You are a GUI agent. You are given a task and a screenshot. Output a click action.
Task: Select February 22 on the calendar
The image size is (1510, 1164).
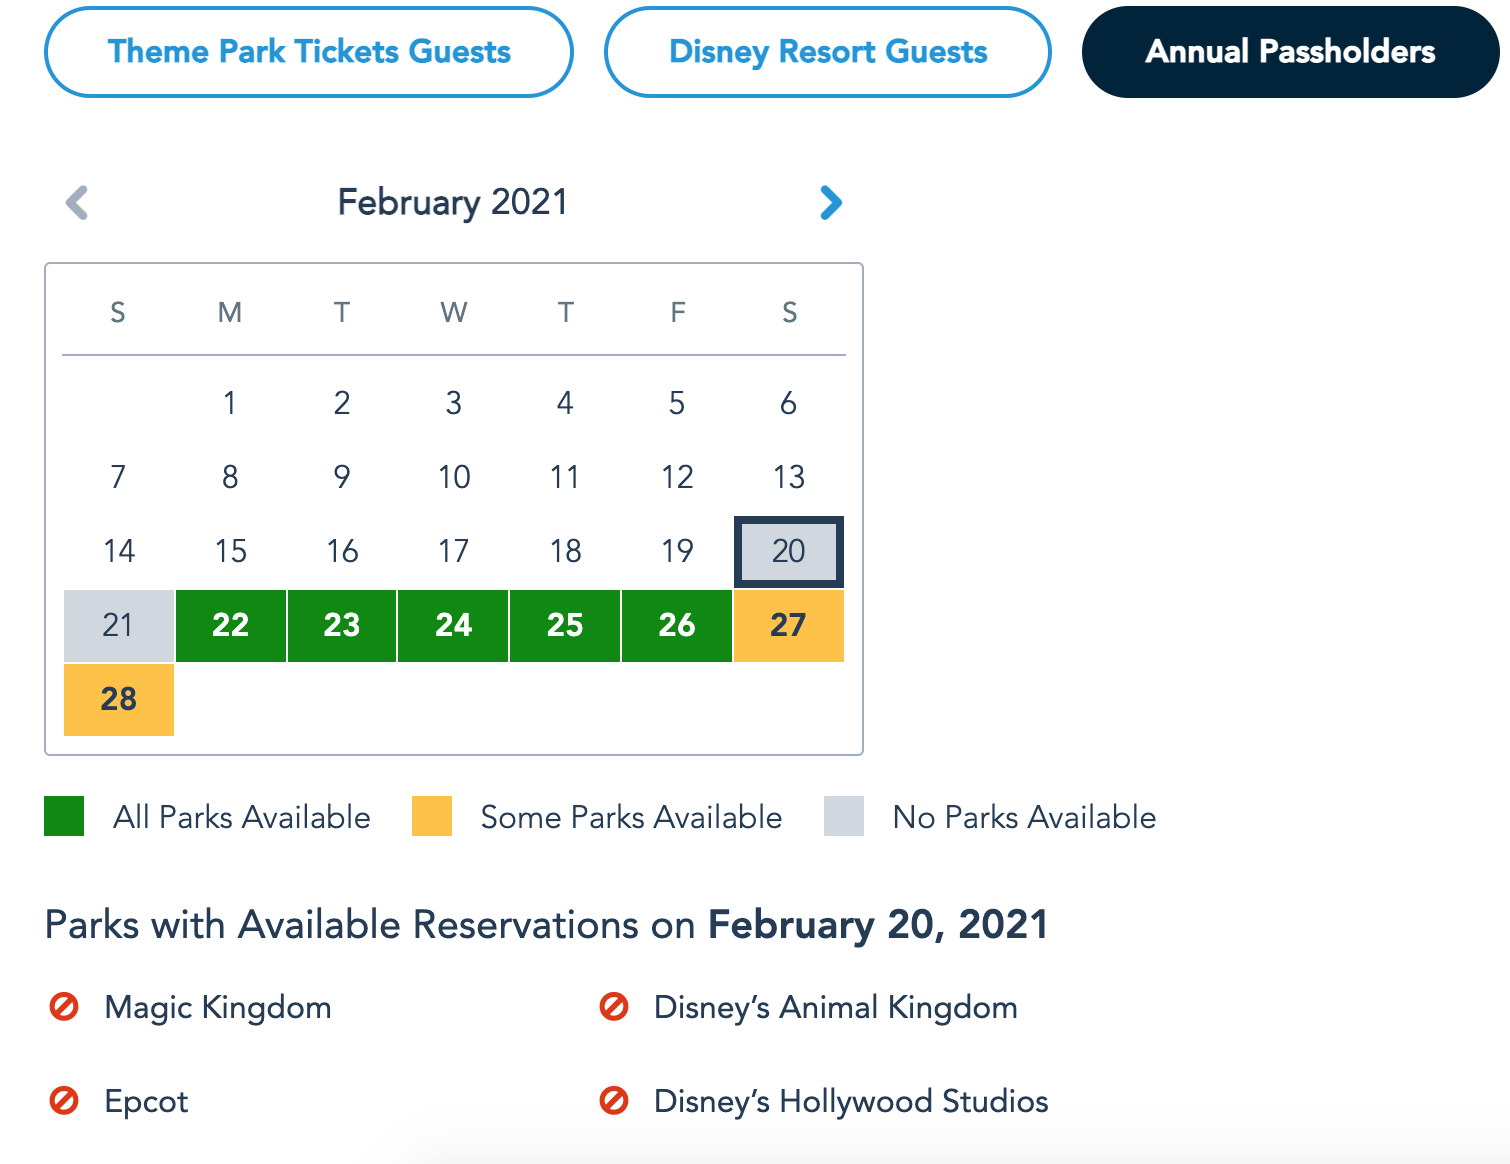tap(230, 625)
